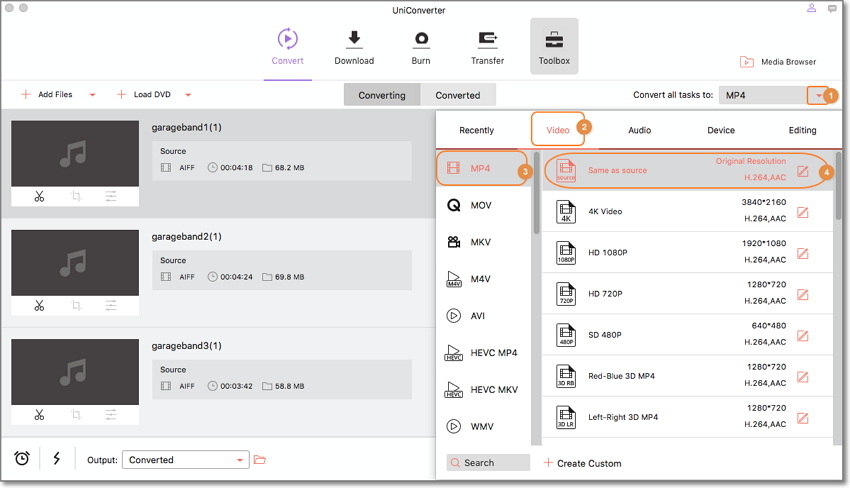Click crop icon under garageband2(1)
The width and height of the screenshot is (850, 488).
76,305
